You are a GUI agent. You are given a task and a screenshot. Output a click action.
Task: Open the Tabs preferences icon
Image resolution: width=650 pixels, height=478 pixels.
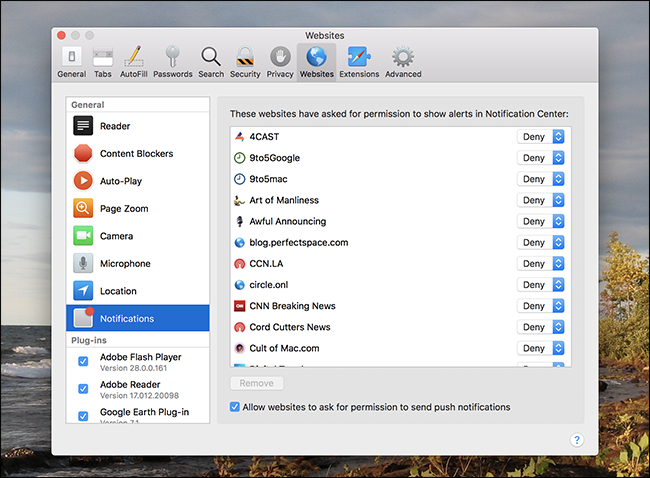coord(103,56)
